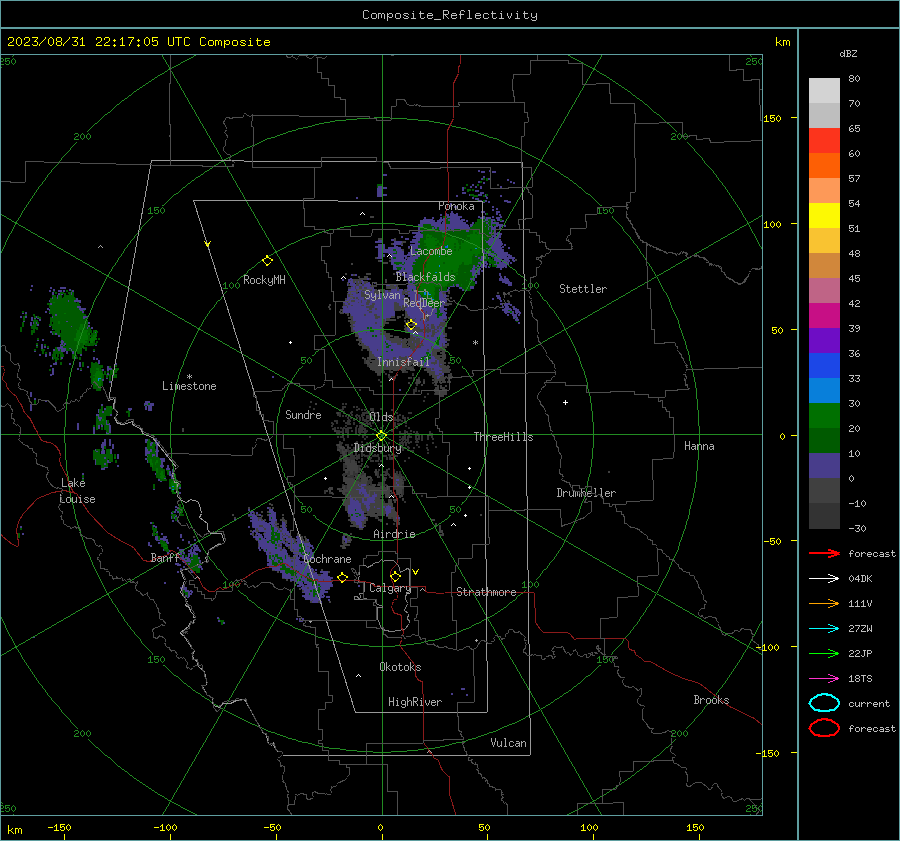The height and width of the screenshot is (841, 900).
Task: Select the blue 36 dBZ color swatch
Action: click(824, 366)
